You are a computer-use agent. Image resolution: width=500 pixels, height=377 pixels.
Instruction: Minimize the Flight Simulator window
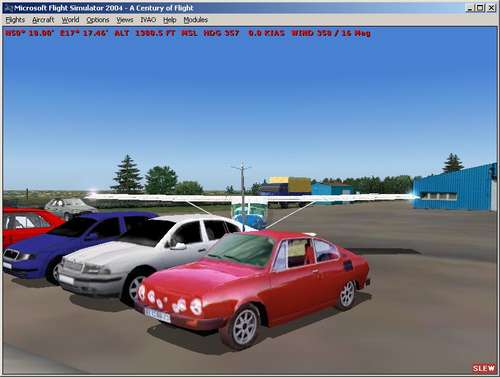(469, 8)
